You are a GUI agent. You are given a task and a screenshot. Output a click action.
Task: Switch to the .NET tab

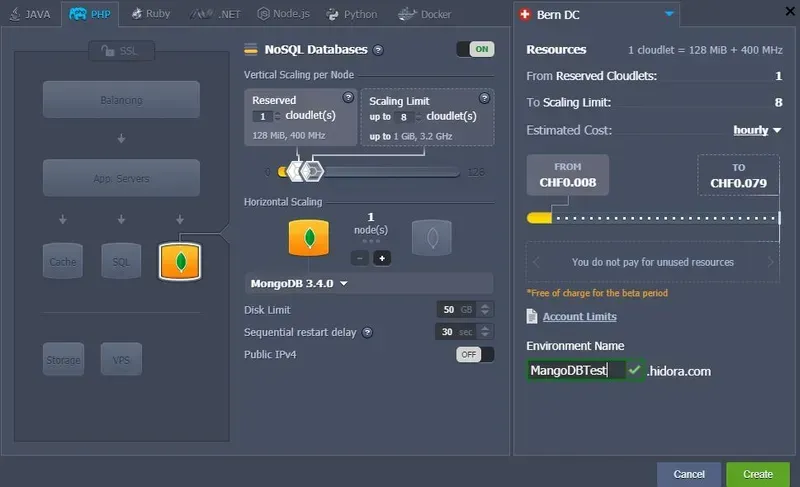[215, 14]
